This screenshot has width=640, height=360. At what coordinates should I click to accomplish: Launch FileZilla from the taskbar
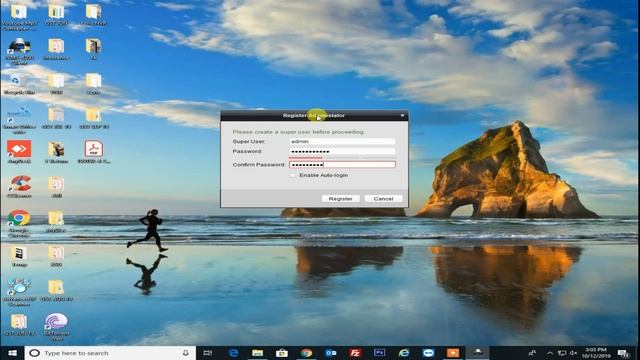point(355,353)
